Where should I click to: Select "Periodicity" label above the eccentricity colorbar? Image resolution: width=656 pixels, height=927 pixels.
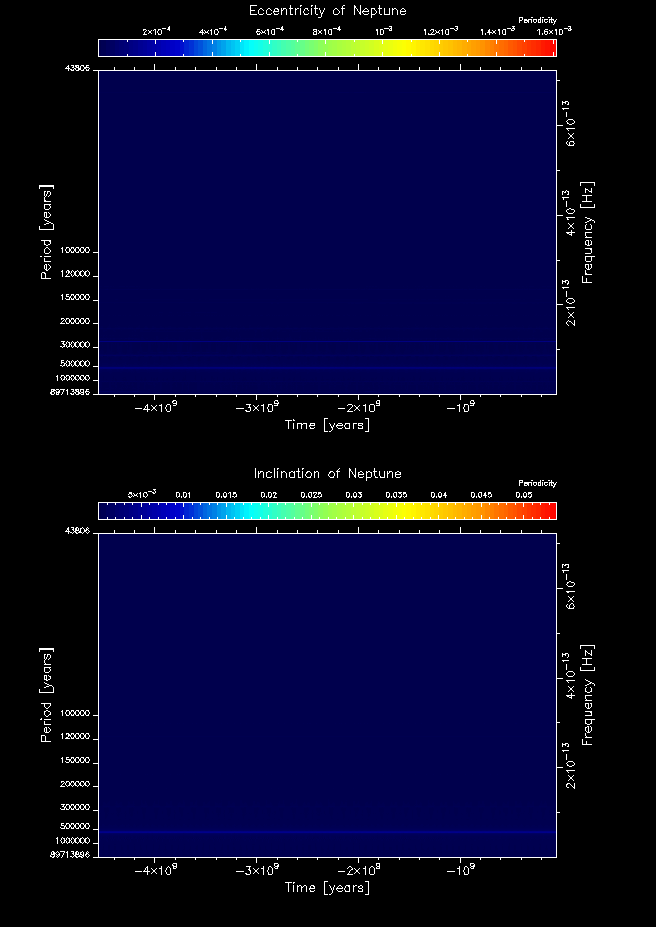(x=537, y=21)
